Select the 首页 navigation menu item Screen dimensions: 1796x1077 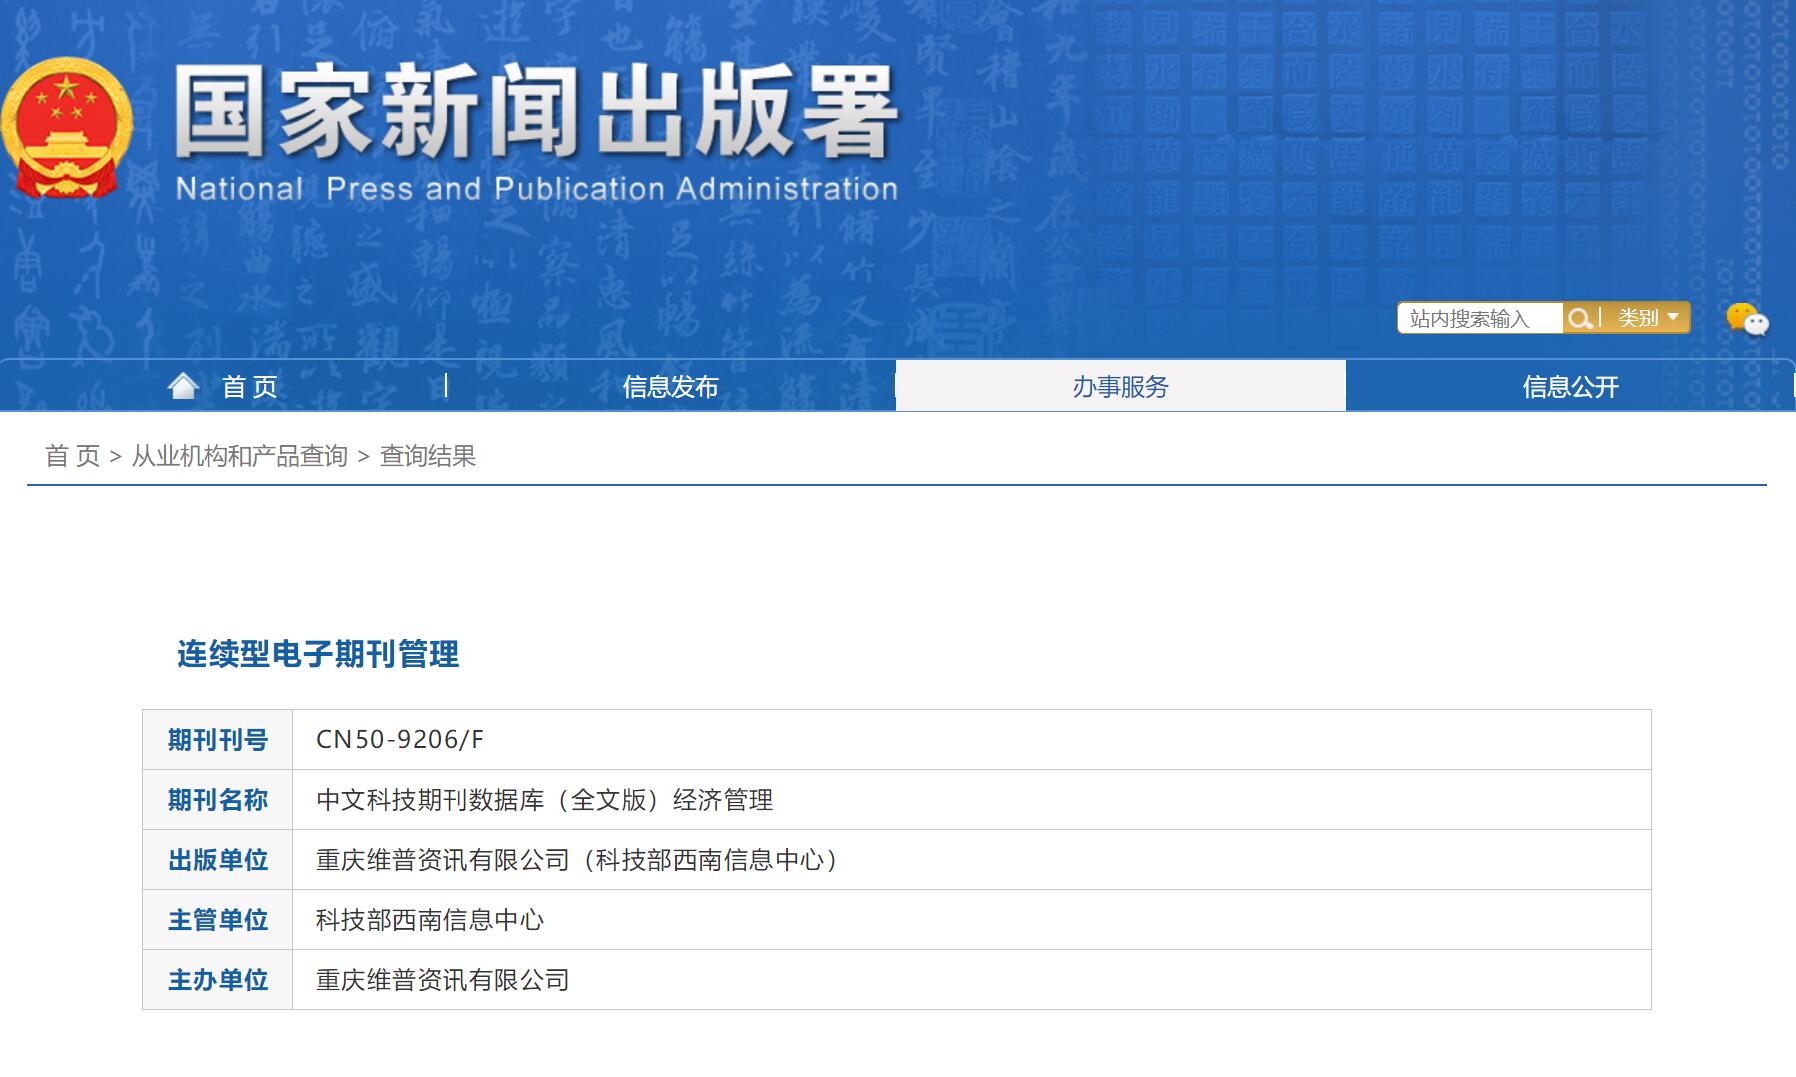point(250,385)
